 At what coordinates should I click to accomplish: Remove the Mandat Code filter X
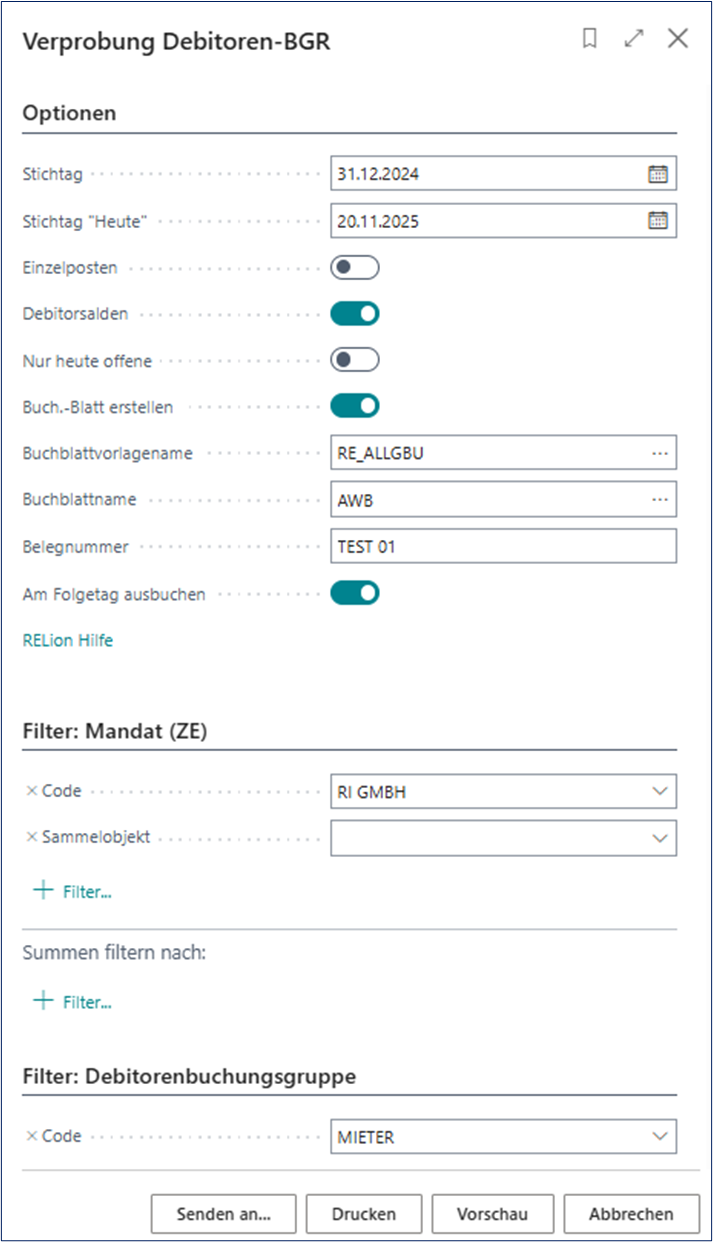(31, 791)
